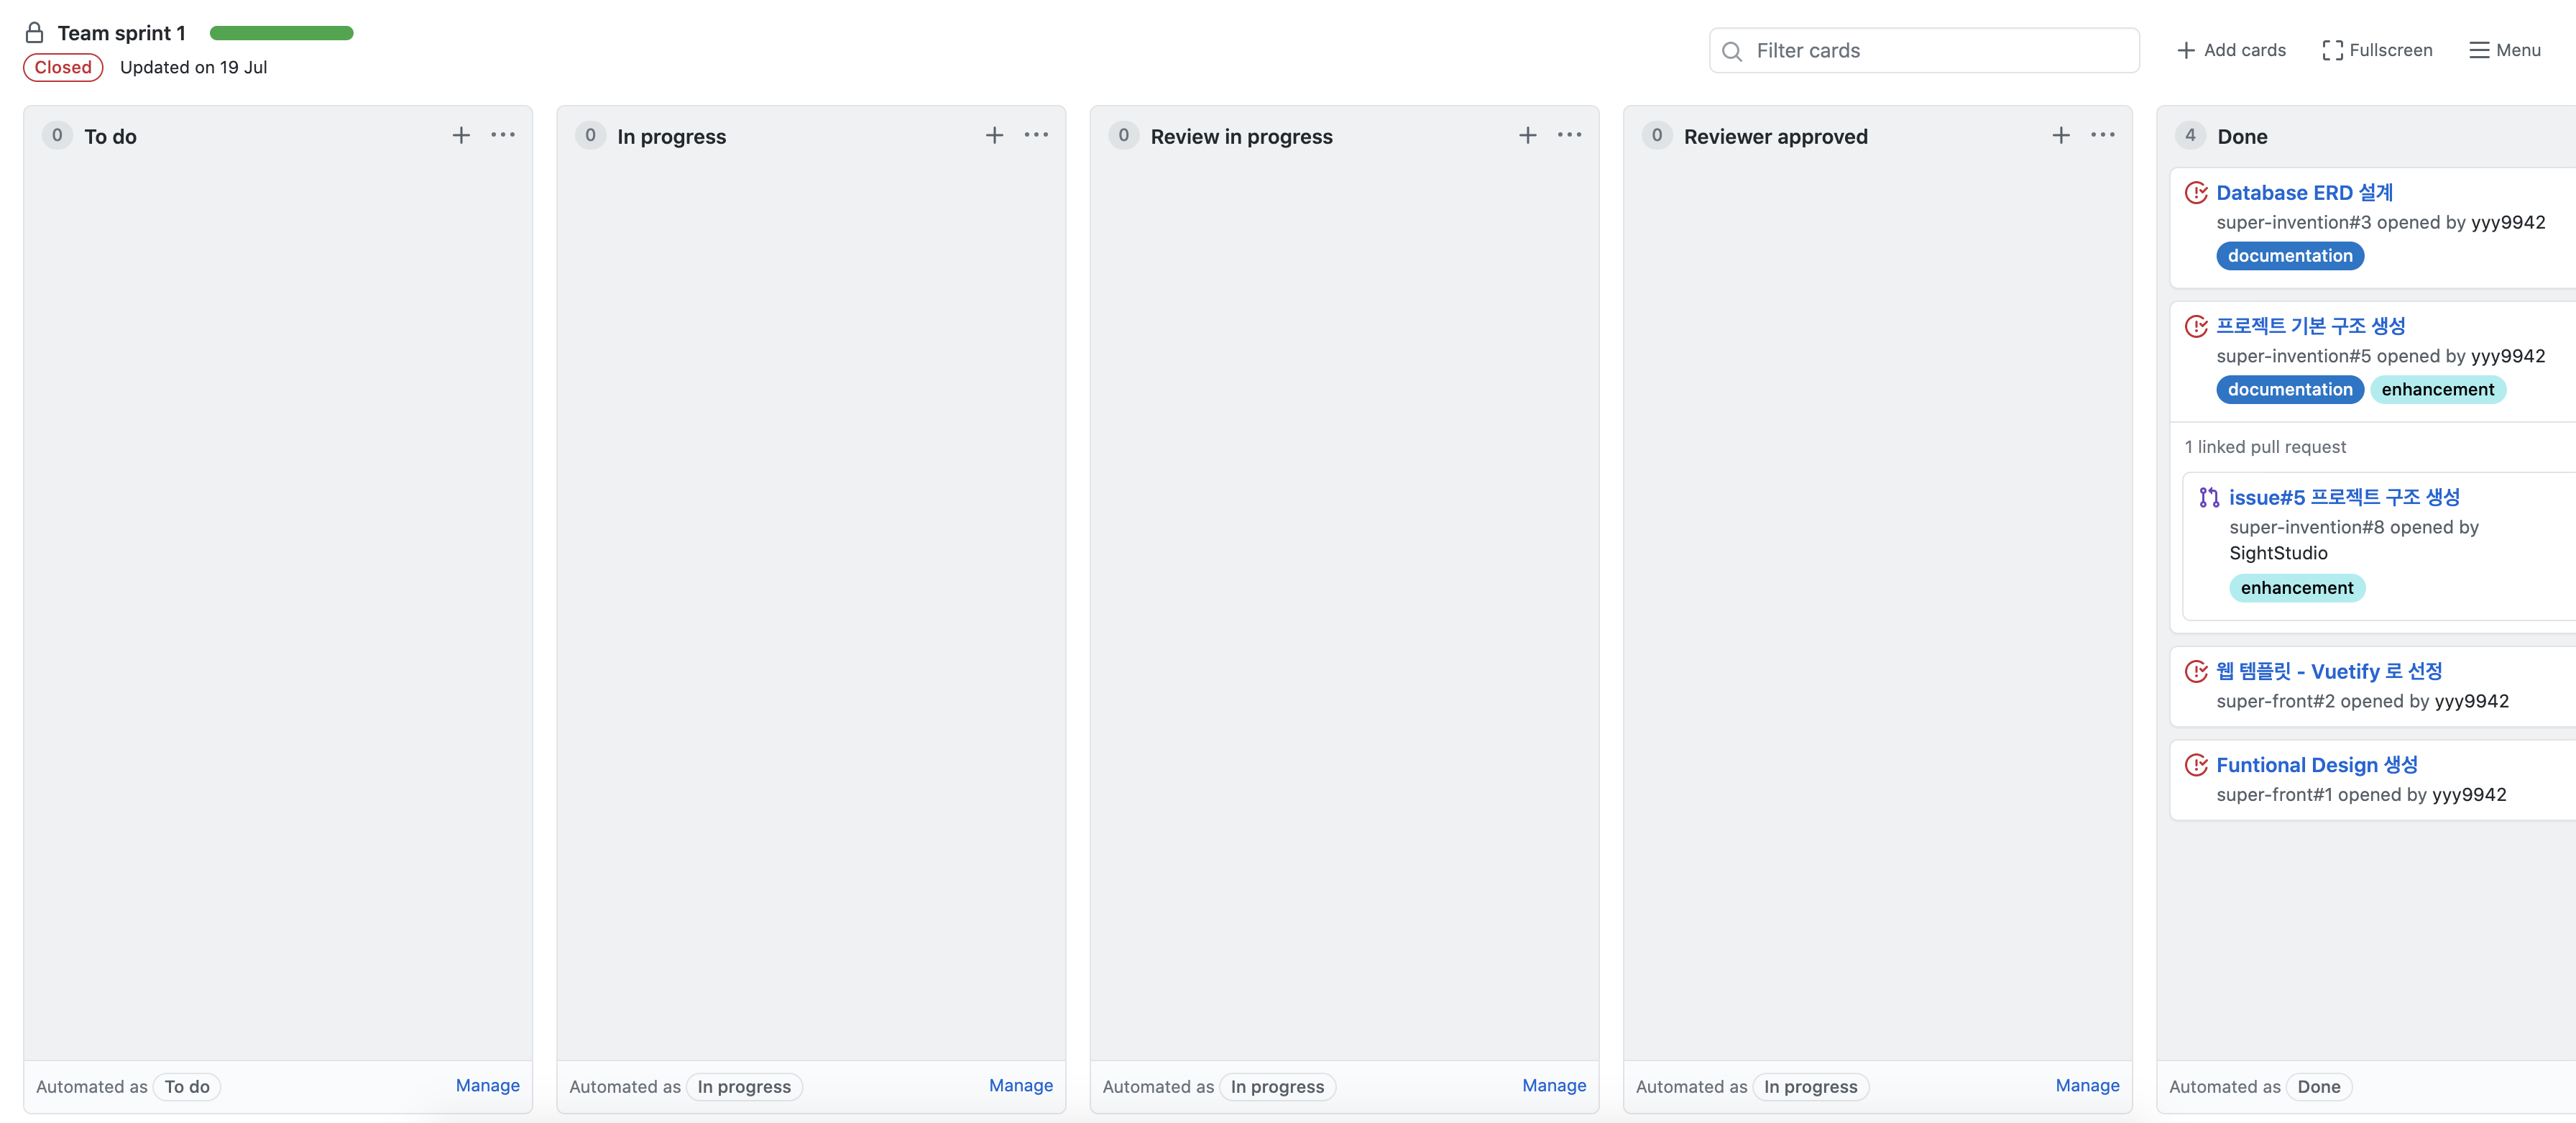
Task: Open Review in progress column ellipsis menu
Action: pos(1569,135)
